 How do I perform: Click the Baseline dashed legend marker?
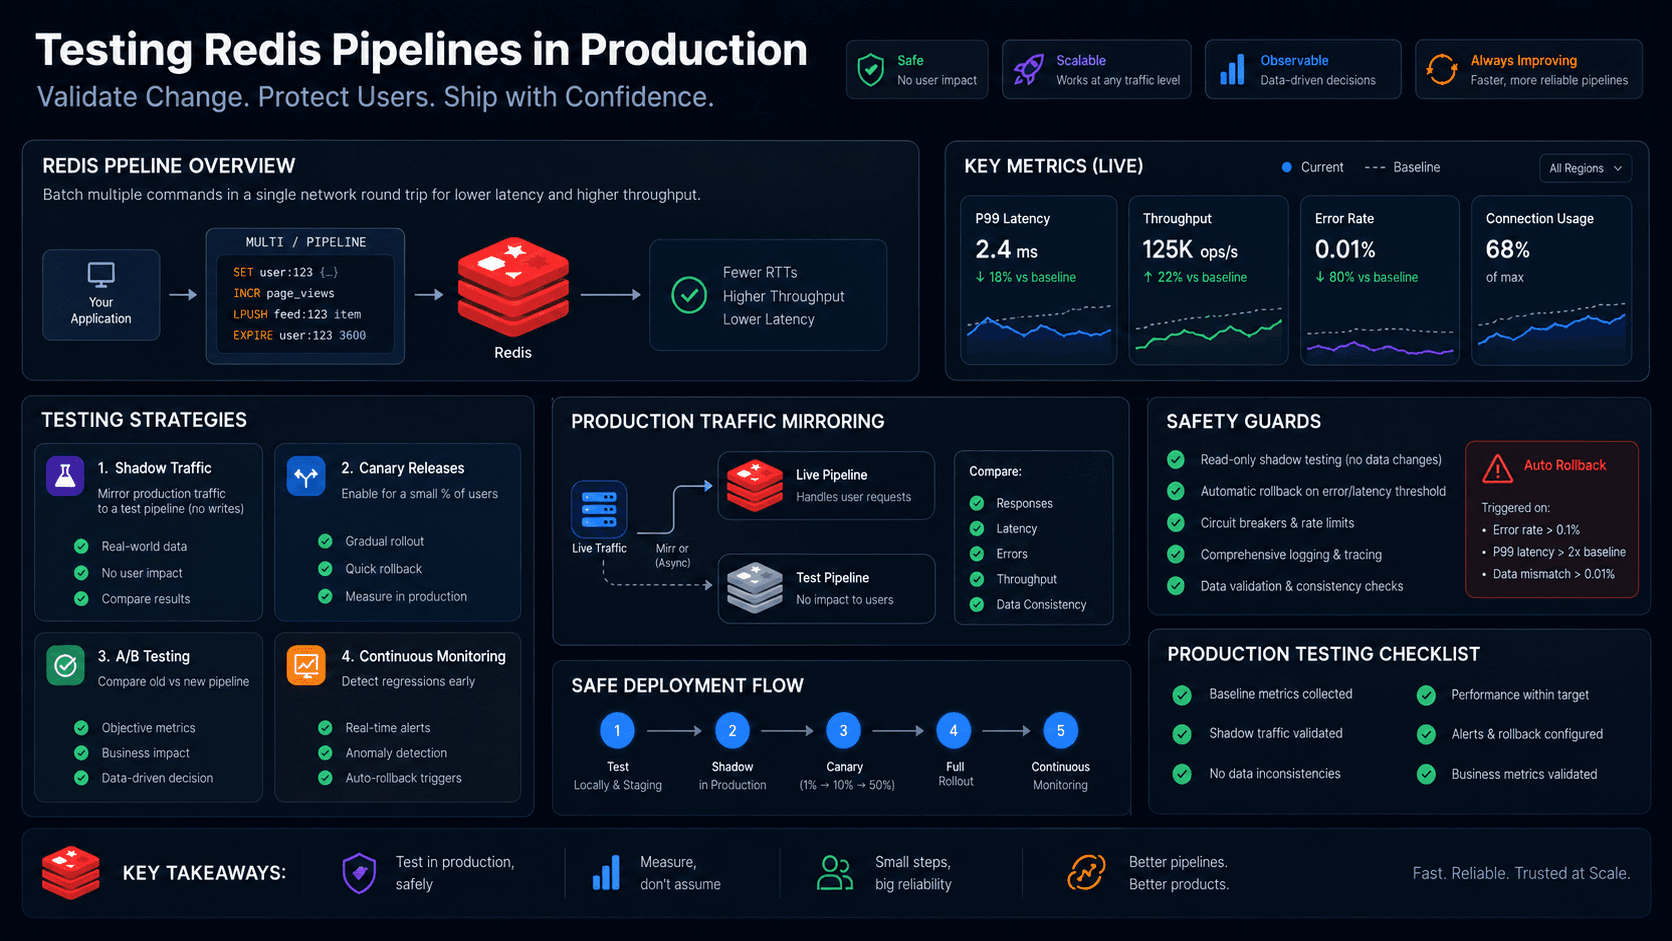1375,168
